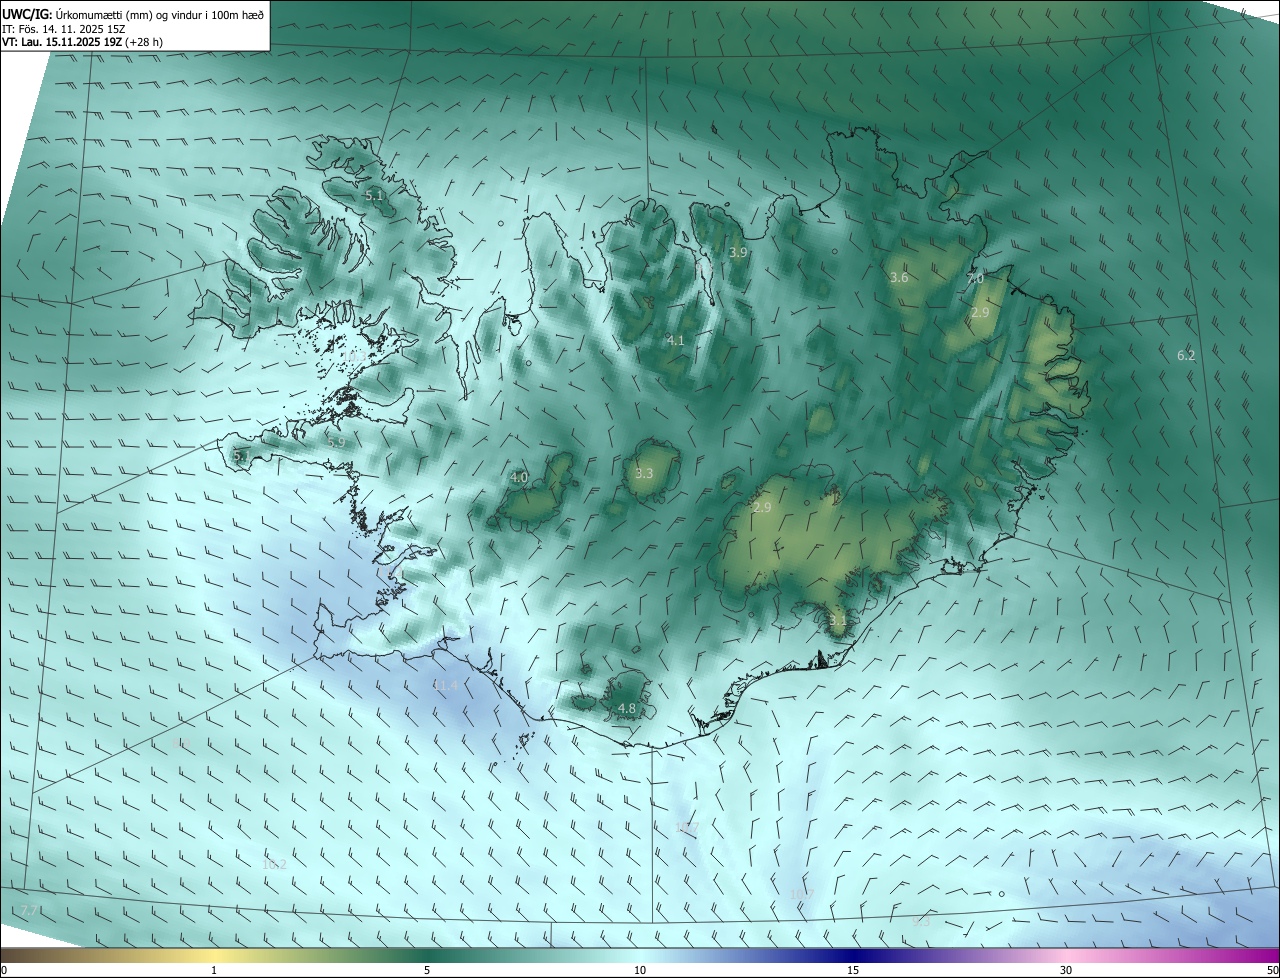Click the 1 tick on the color scale
This screenshot has height=978, width=1280.
(x=214, y=970)
